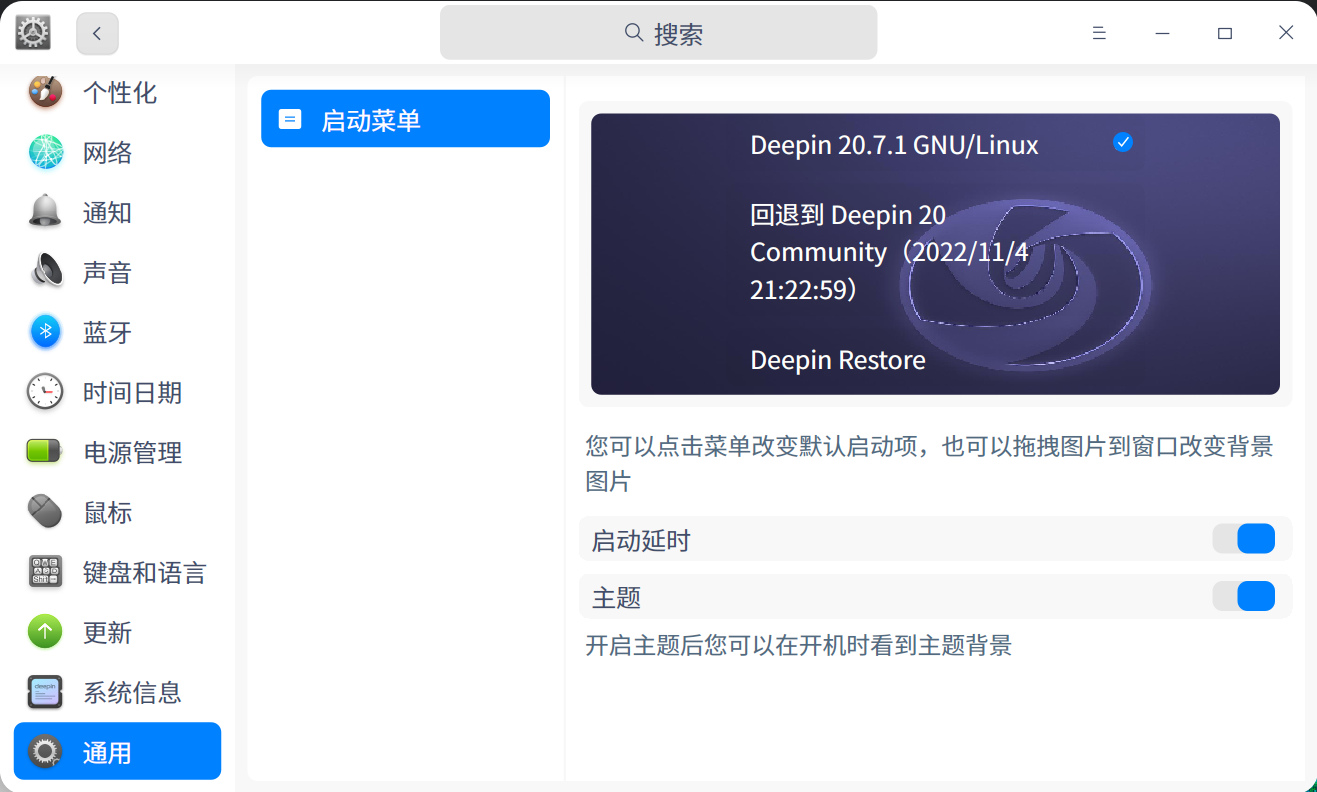Image resolution: width=1317 pixels, height=792 pixels.
Task: Open the 鼠标 settings label
Action: (108, 513)
